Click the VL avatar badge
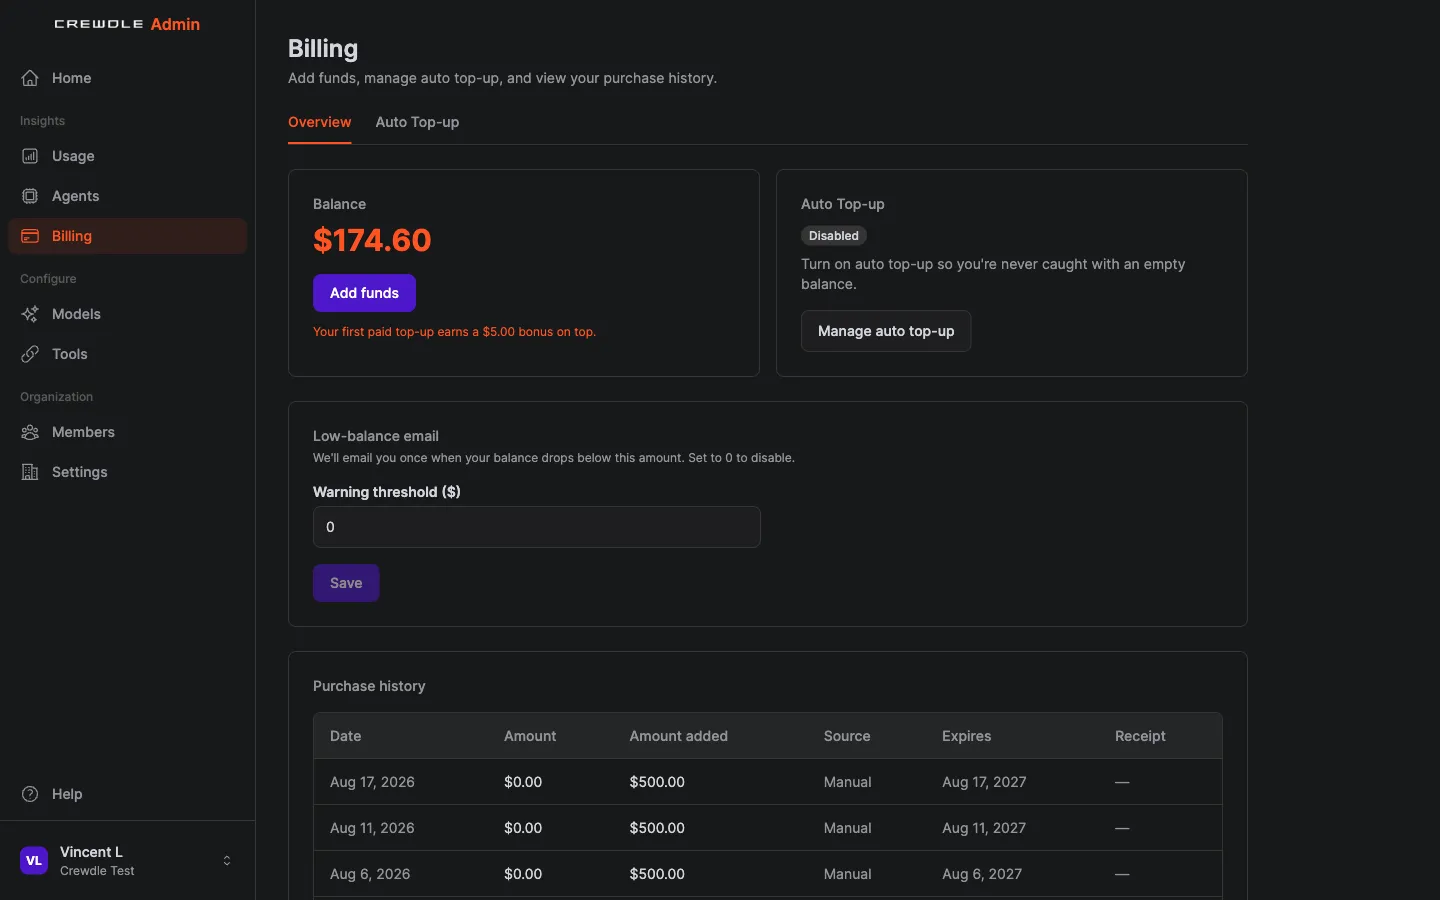The image size is (1440, 900). [34, 860]
